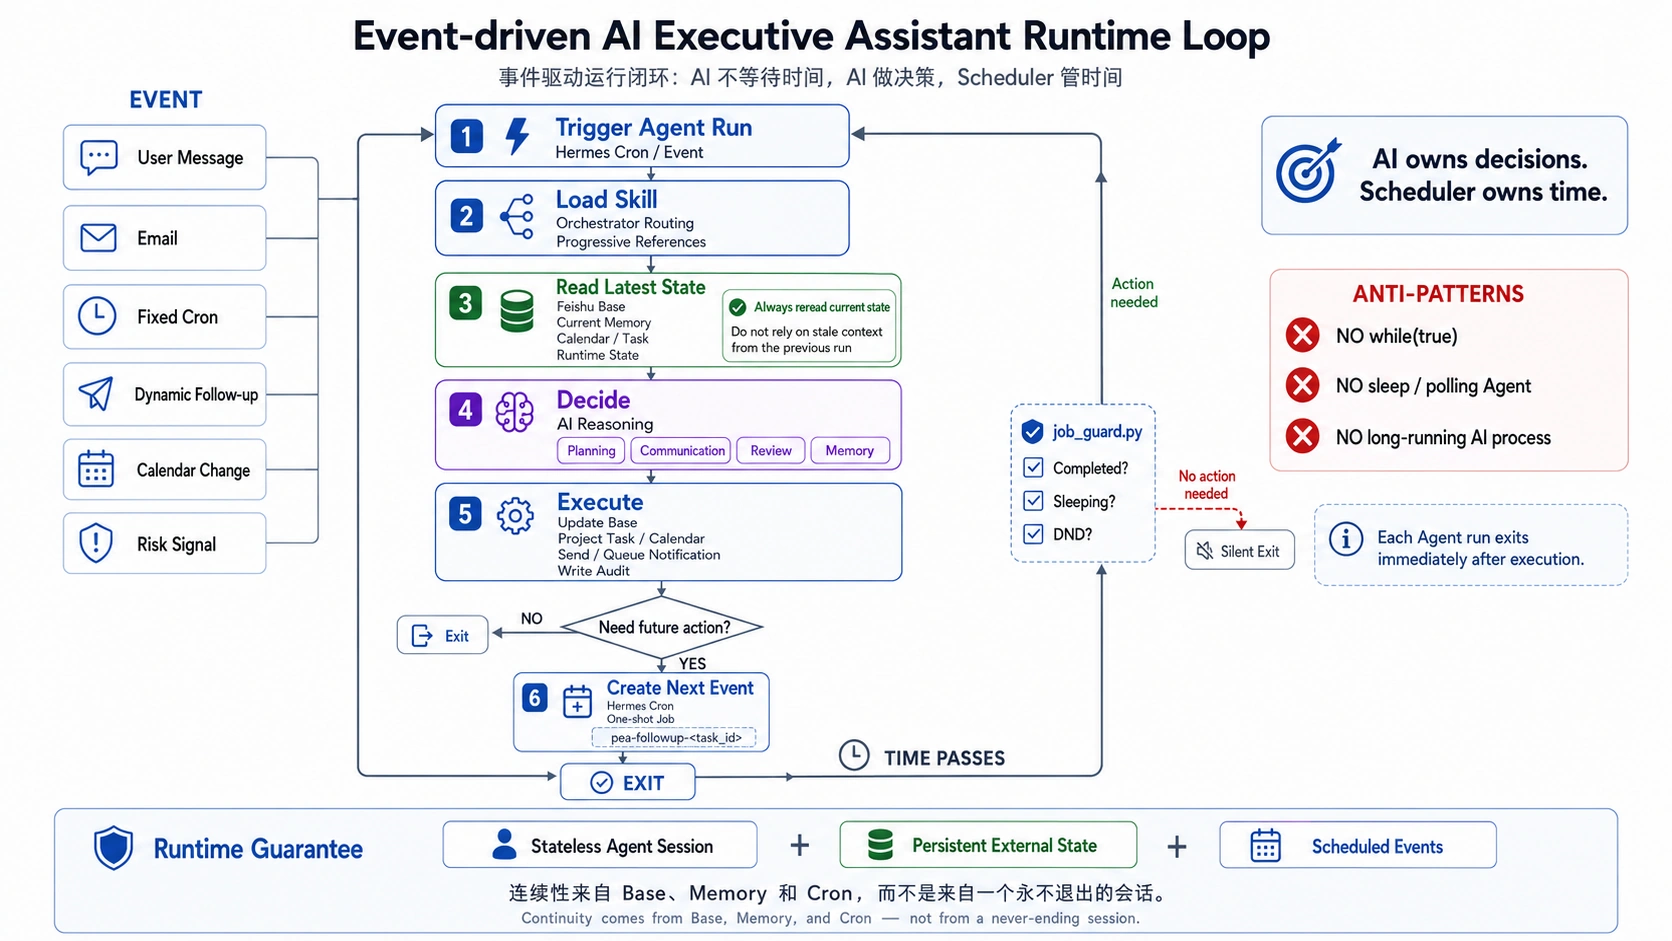Select the ANTI-PATTERNS heading
Screen dimensions: 1672x941
[x=1438, y=294]
